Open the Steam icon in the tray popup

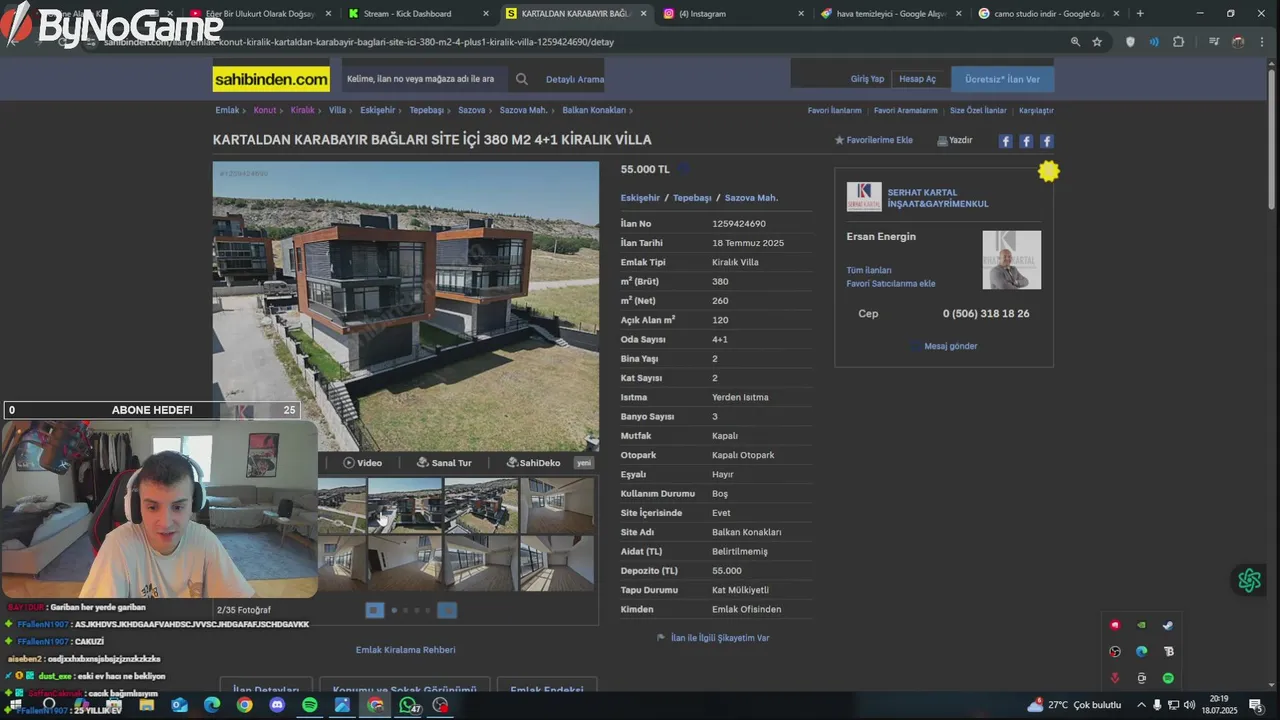tap(1167, 625)
